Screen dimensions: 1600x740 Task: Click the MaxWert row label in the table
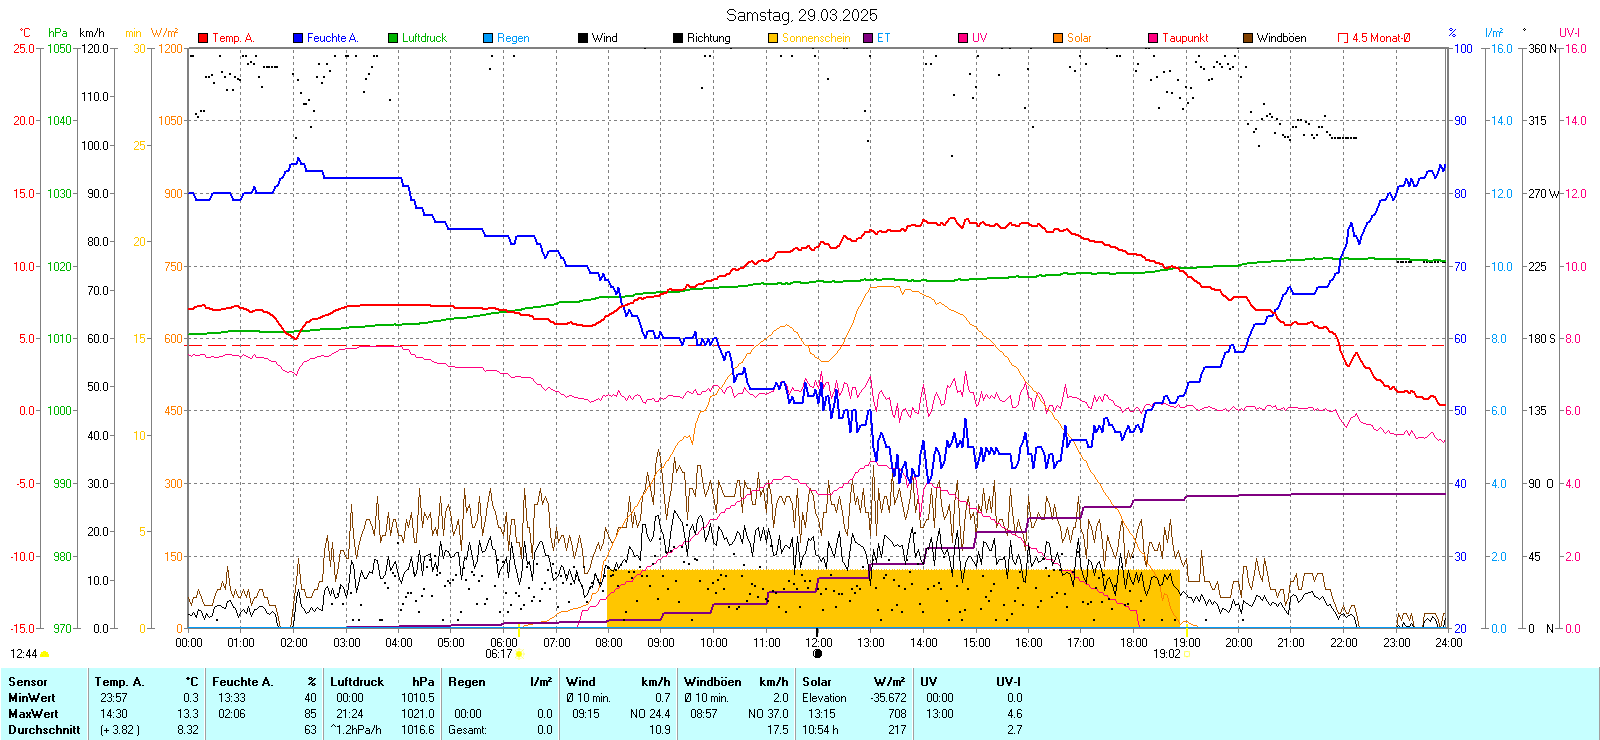(33, 714)
